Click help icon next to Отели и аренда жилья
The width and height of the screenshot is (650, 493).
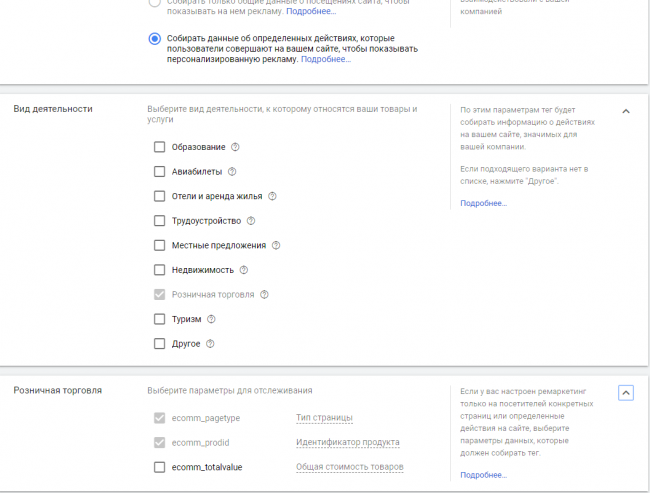point(272,196)
